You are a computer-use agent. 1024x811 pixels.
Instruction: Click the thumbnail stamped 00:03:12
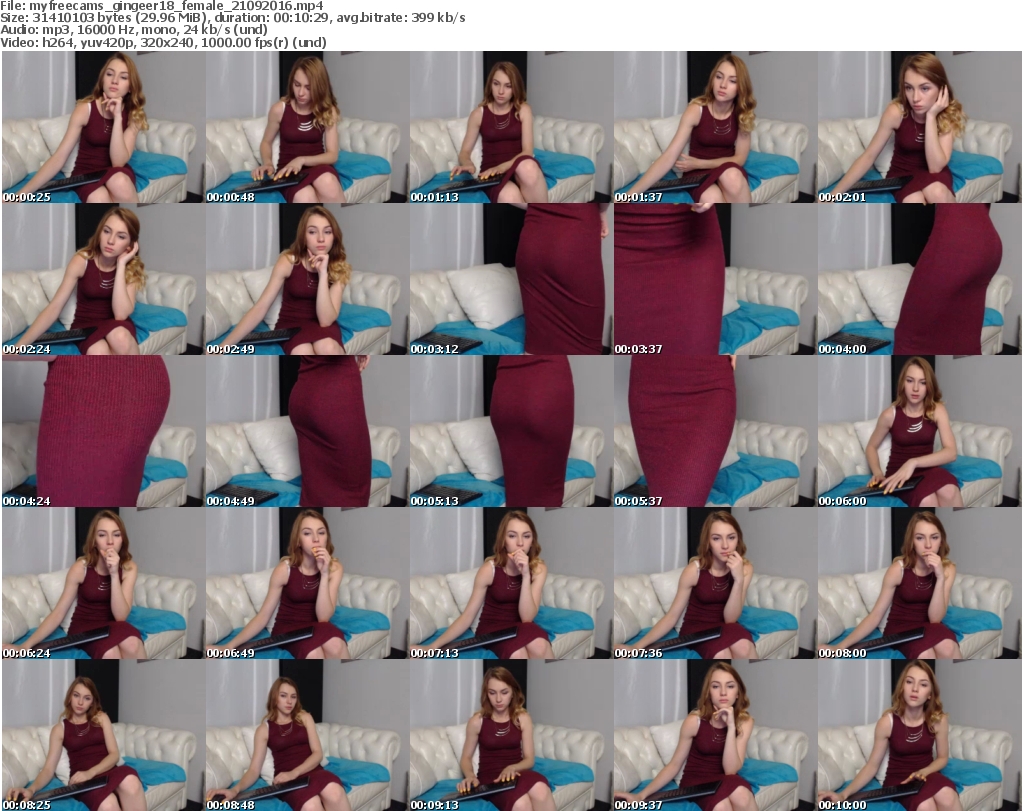tap(511, 279)
